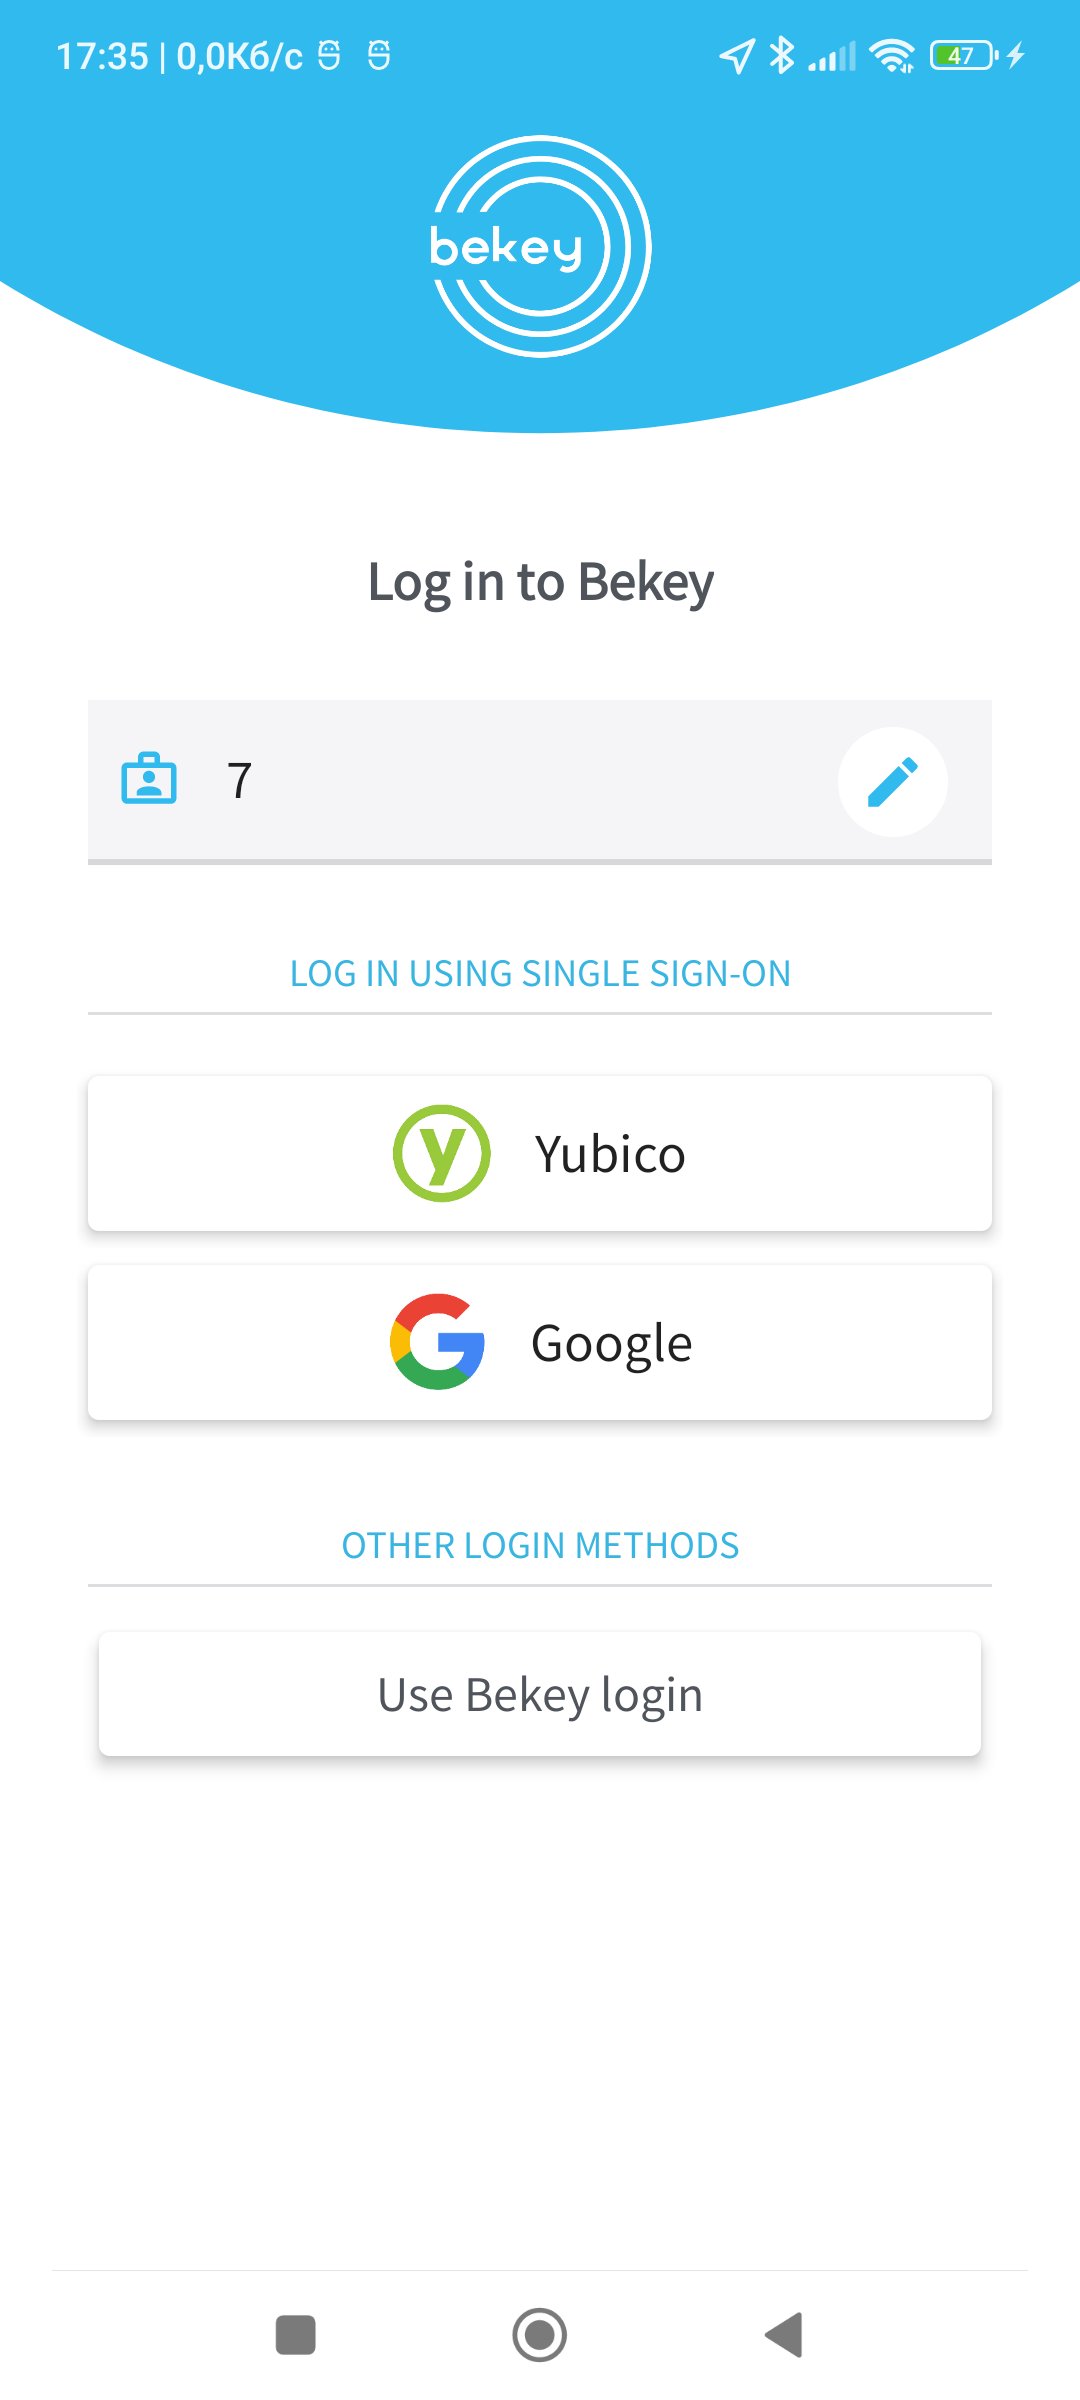Tap the Log in to Bekey heading
1080x2400 pixels.
click(x=540, y=582)
